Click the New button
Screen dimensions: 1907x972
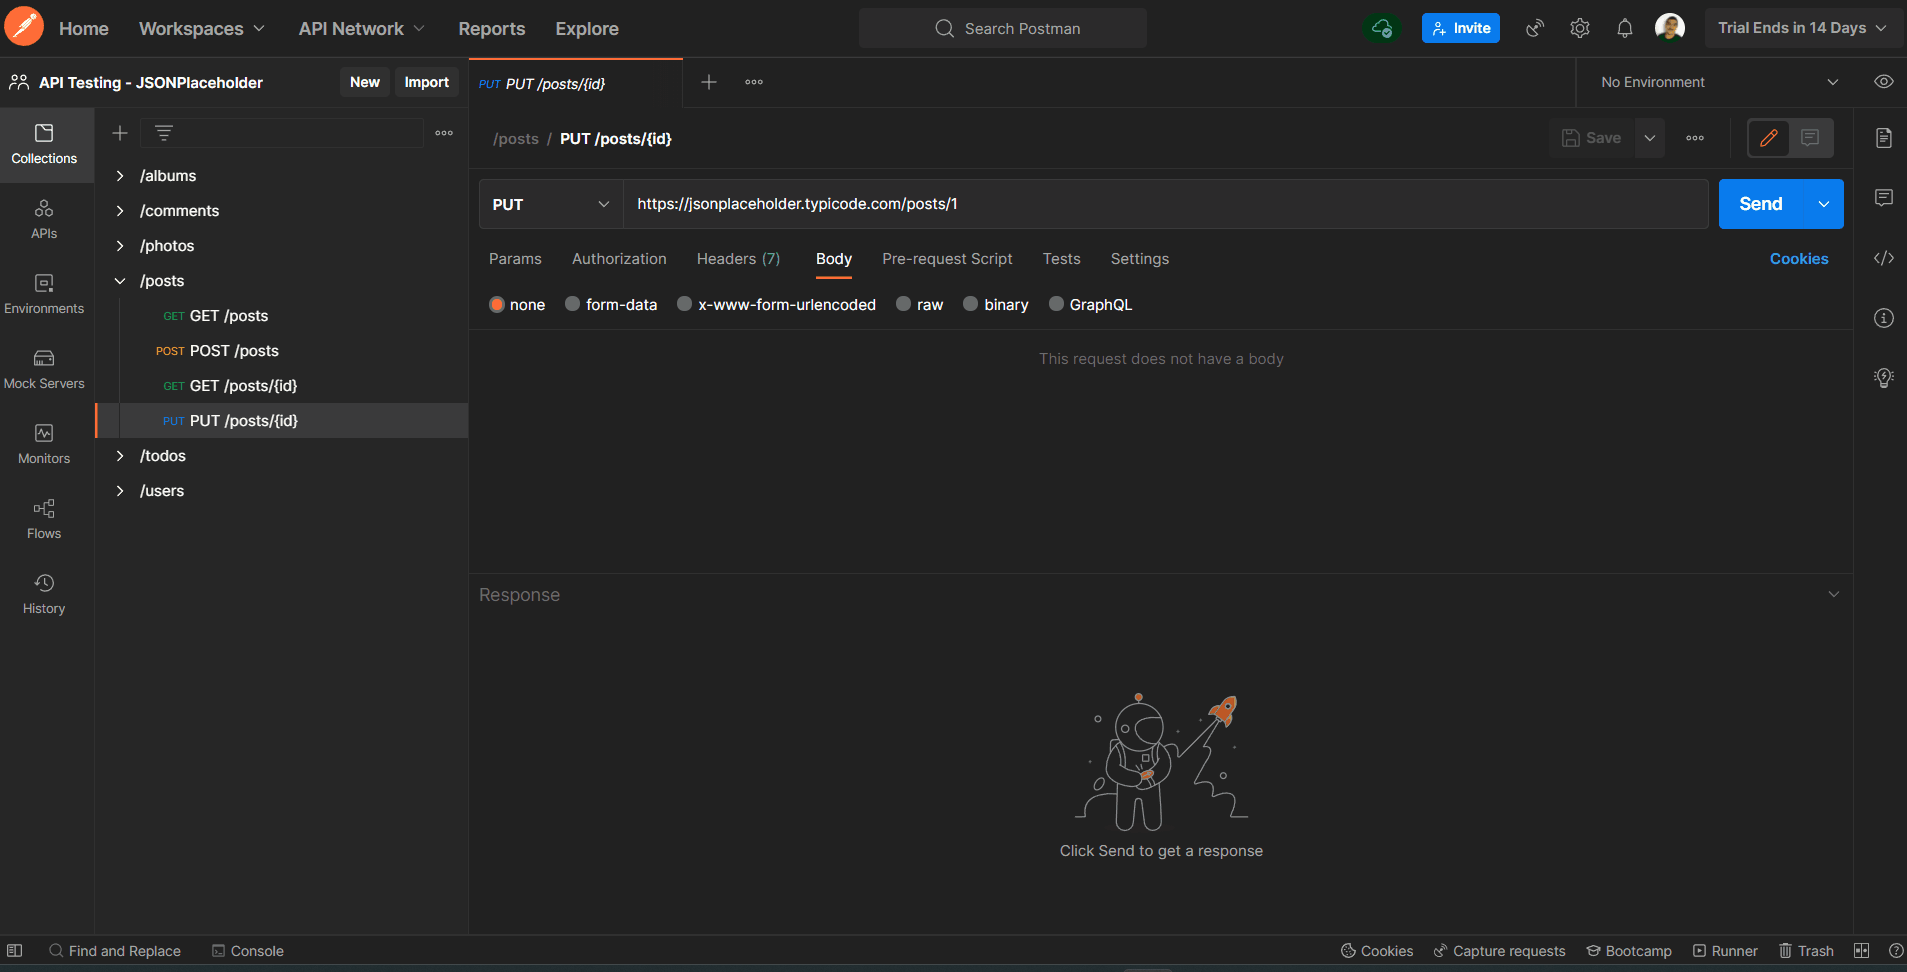tap(365, 82)
